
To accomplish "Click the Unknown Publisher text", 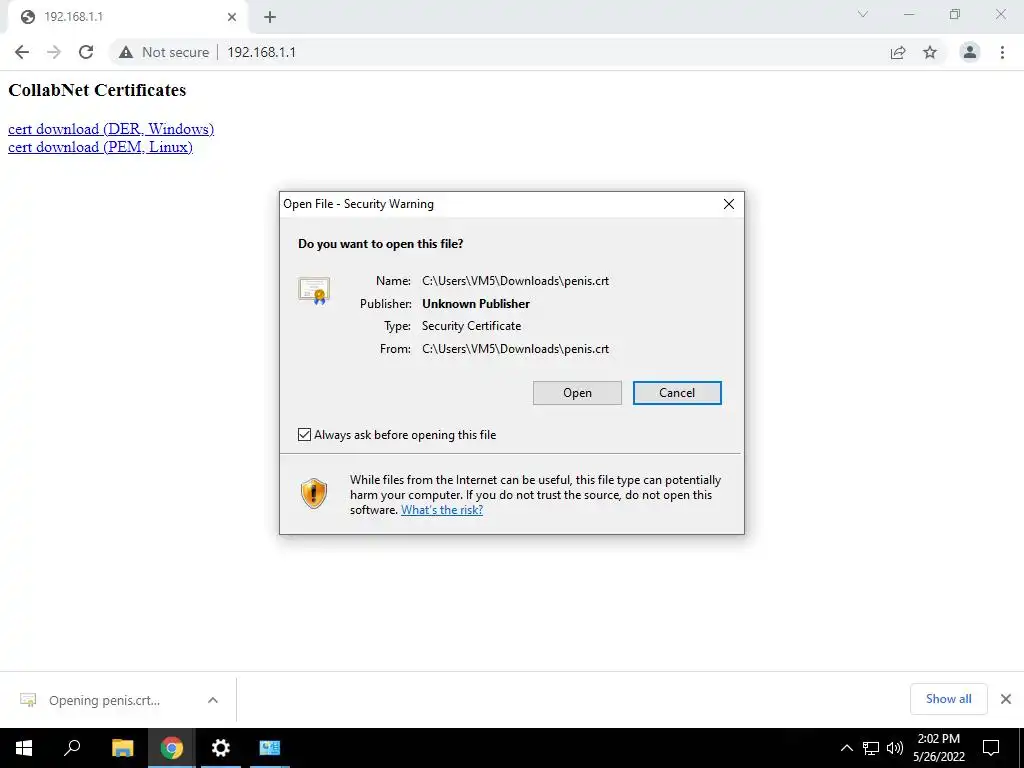I will pyautogui.click(x=476, y=304).
